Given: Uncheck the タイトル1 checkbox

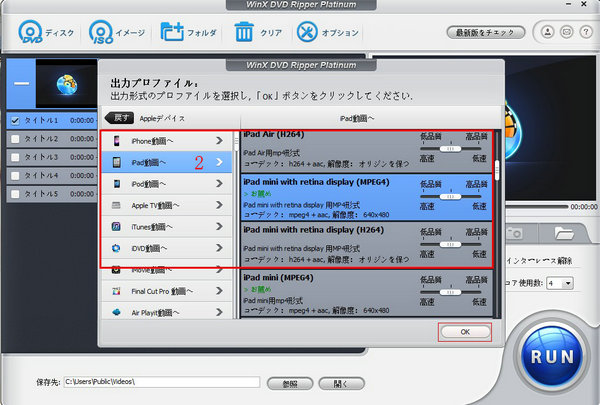Looking at the screenshot, I should click(x=15, y=121).
